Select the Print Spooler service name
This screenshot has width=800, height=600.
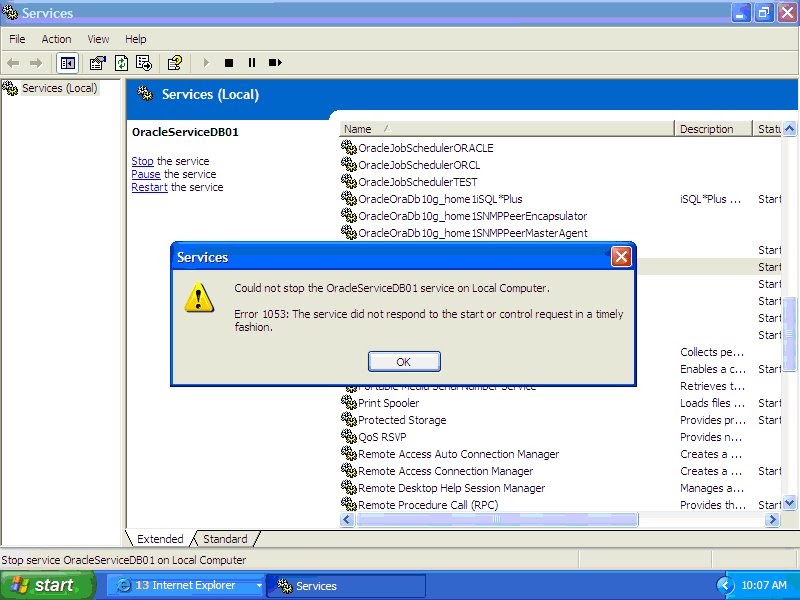388,403
